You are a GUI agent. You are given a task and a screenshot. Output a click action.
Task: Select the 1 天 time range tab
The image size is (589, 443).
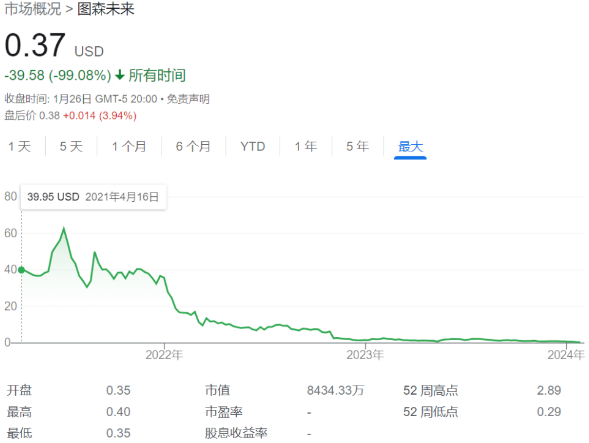(x=20, y=147)
